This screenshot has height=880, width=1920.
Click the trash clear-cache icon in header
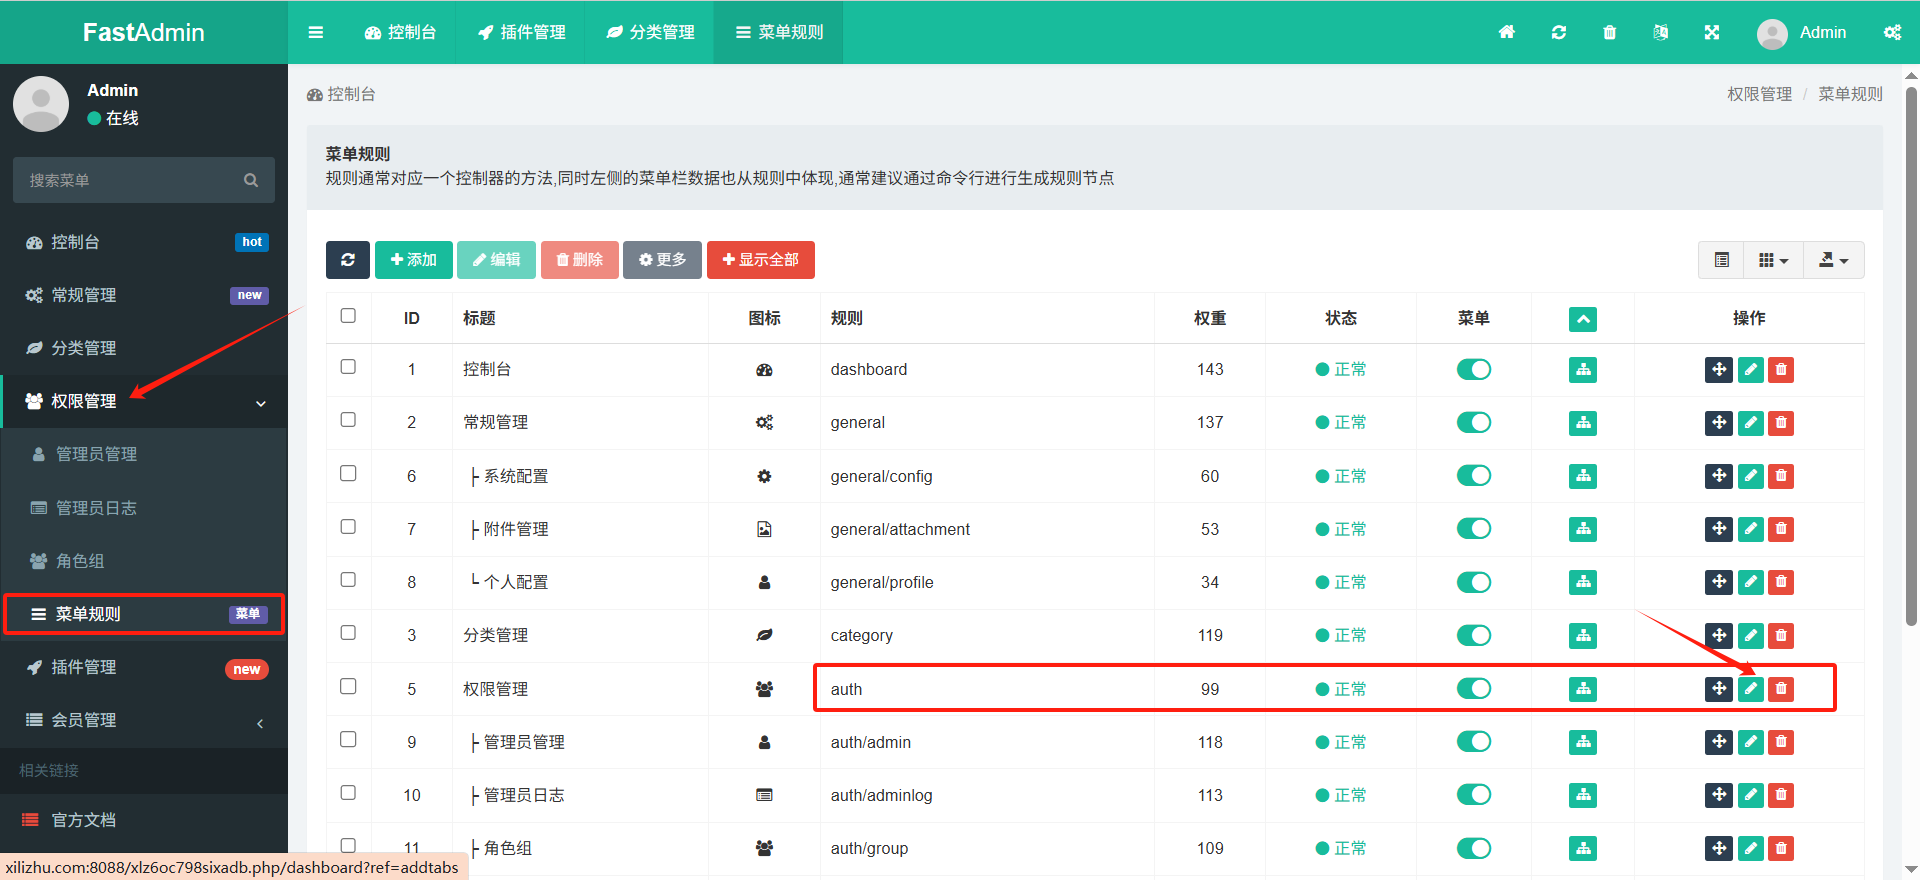click(x=1610, y=32)
